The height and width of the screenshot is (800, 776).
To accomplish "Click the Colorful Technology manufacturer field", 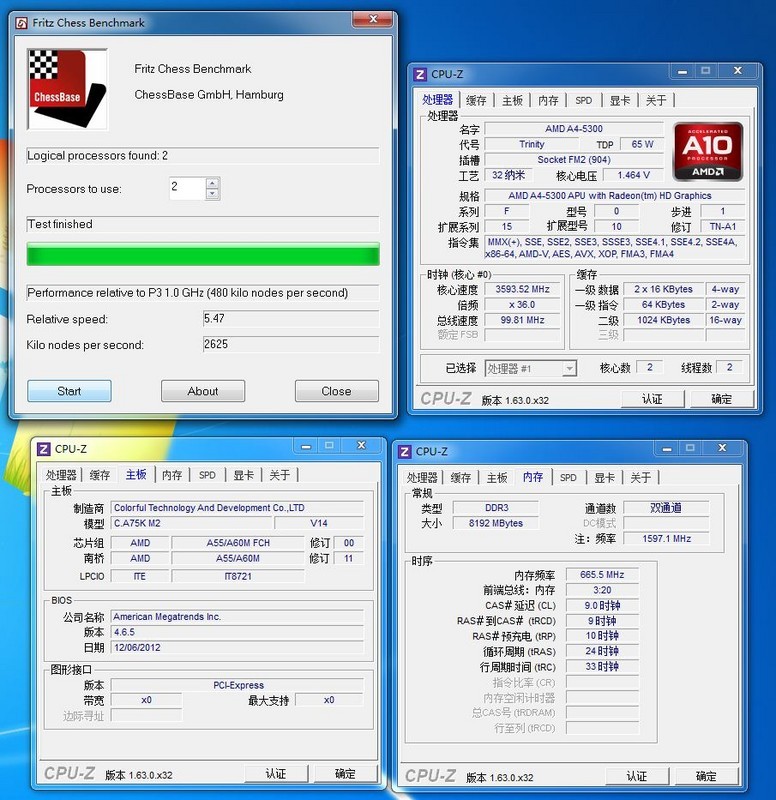I will tap(237, 508).
